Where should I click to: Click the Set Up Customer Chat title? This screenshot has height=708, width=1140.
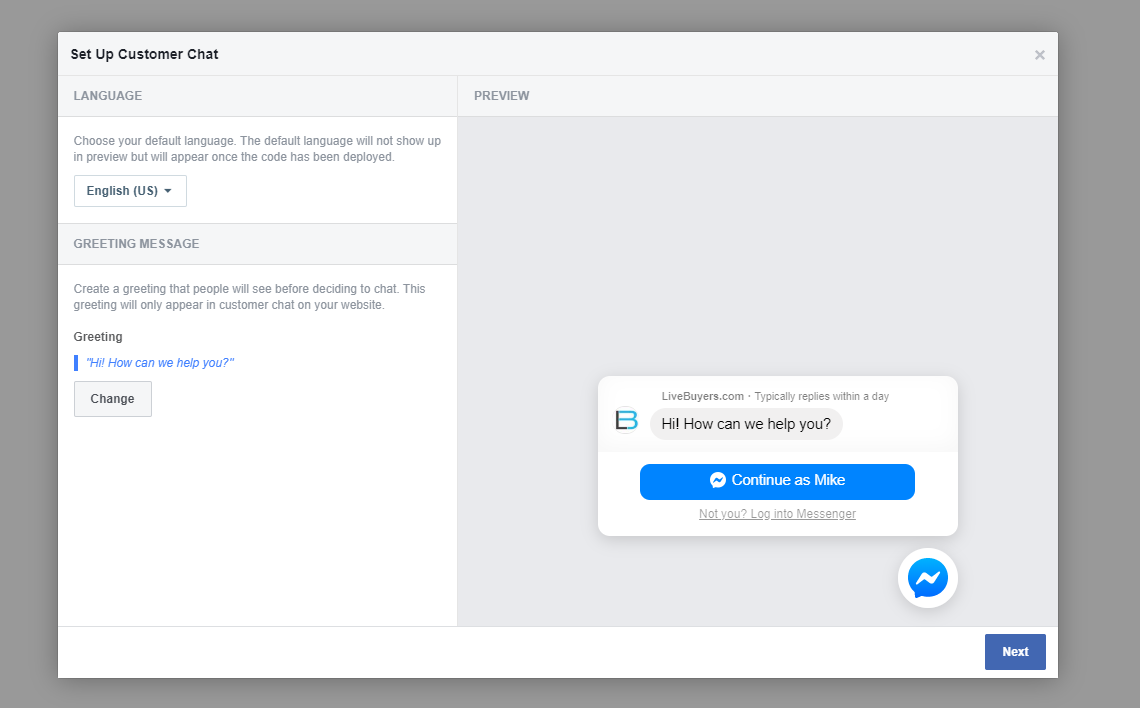point(145,55)
